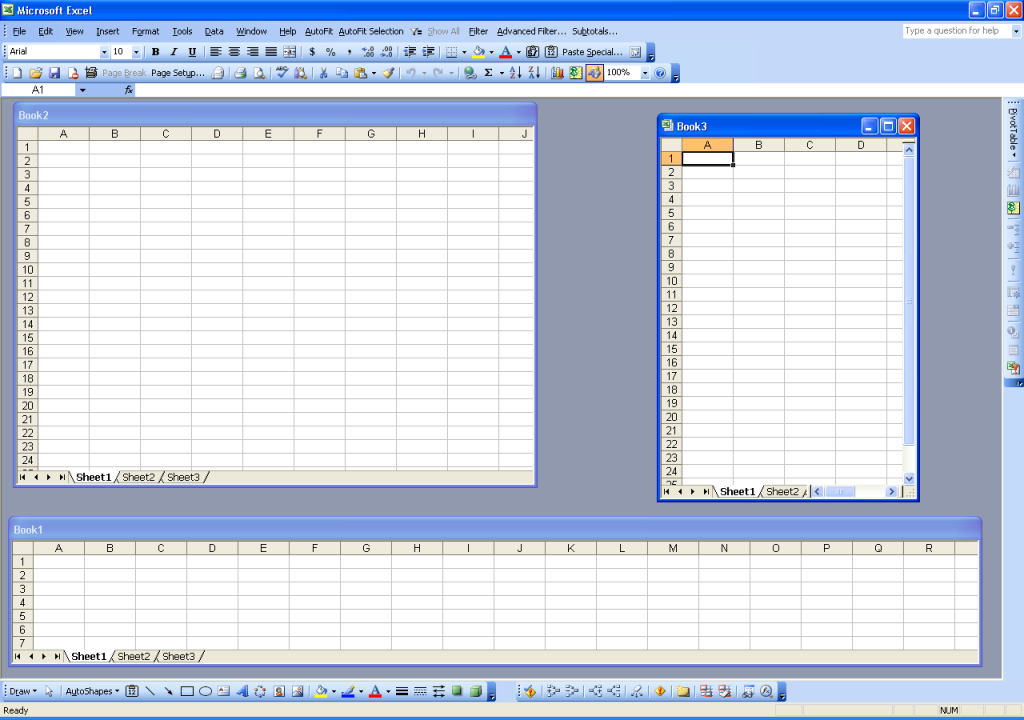Select the Rectangle drawing tool
Image resolution: width=1024 pixels, height=720 pixels.
click(187, 691)
